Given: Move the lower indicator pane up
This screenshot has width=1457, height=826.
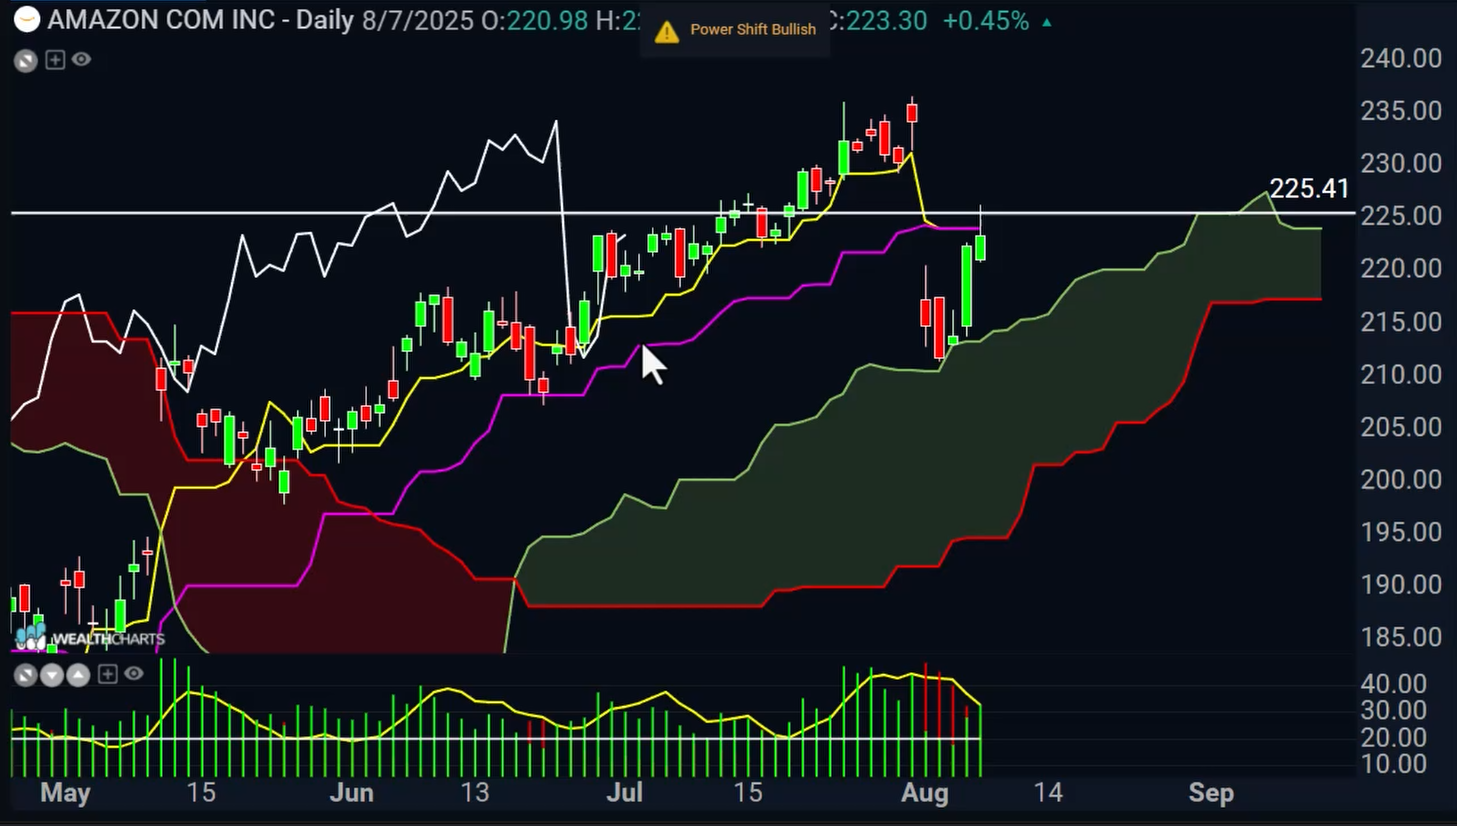Looking at the screenshot, I should click(78, 675).
